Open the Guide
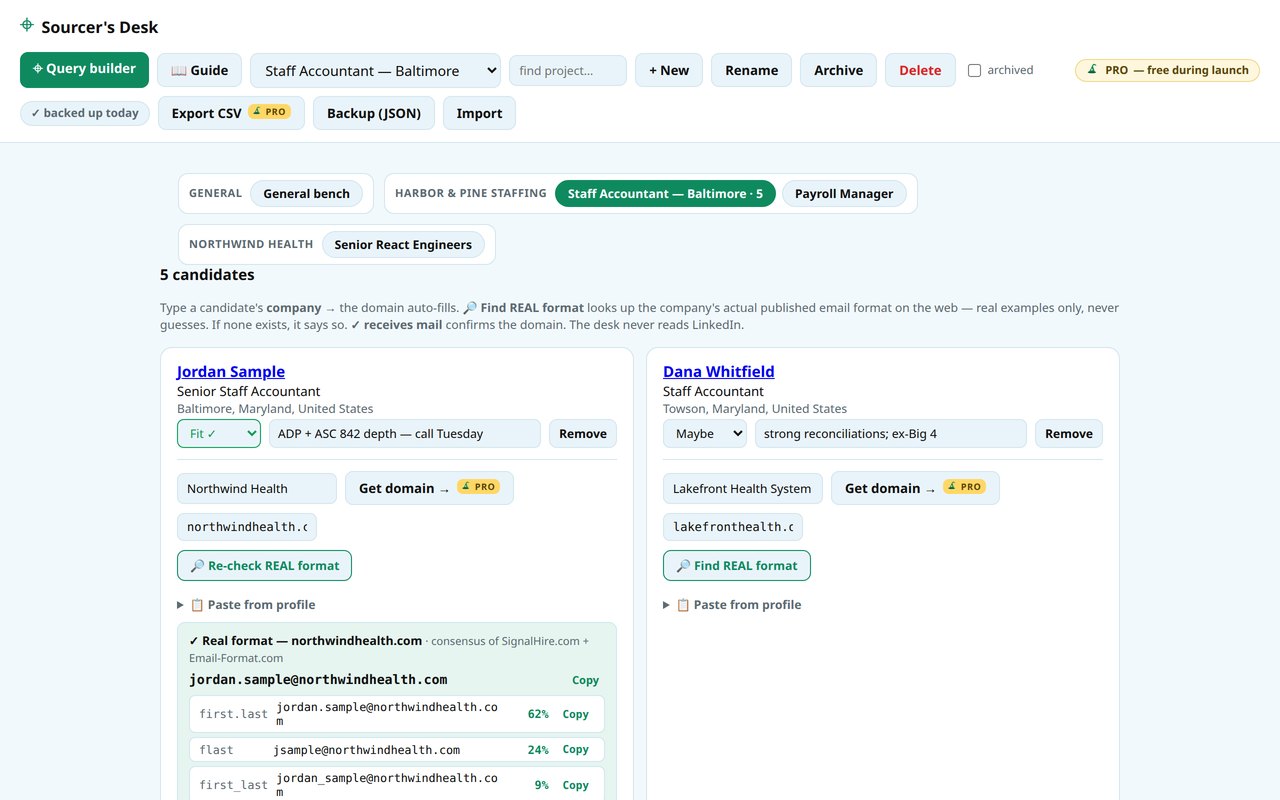Viewport: 1280px width, 800px height. (199, 70)
